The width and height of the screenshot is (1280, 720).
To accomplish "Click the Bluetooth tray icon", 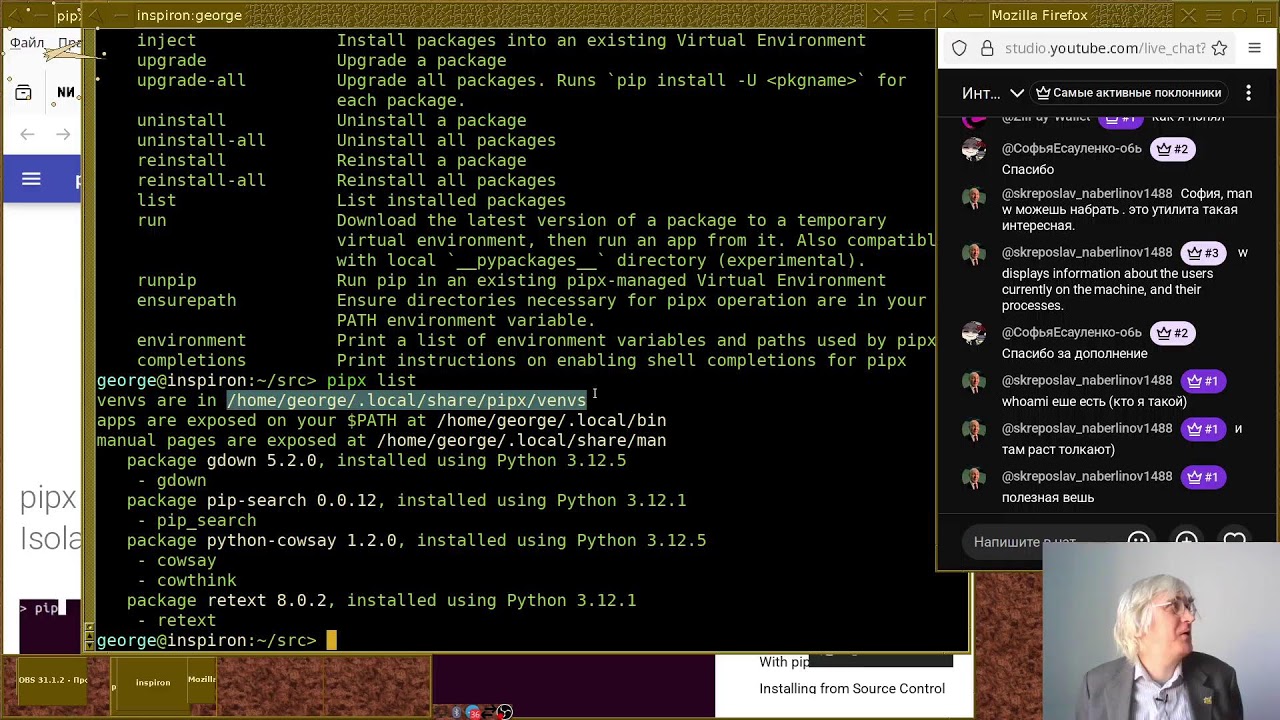I will pos(457,712).
